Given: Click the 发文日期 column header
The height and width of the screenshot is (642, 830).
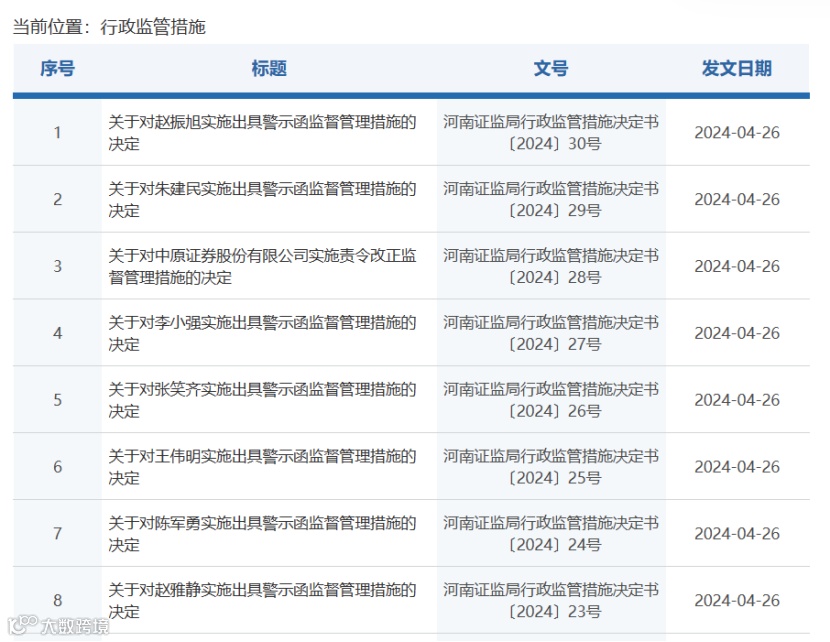Looking at the screenshot, I should pyautogui.click(x=737, y=68).
